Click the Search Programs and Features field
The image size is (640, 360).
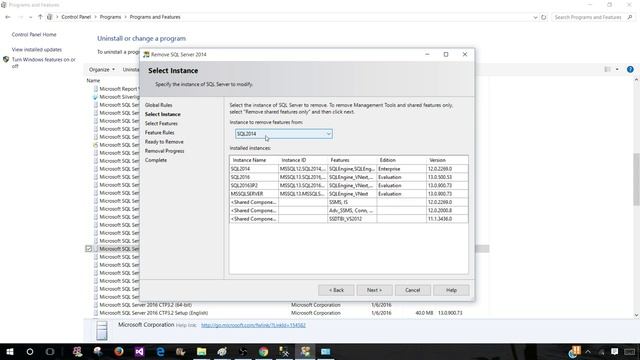[x=588, y=17]
